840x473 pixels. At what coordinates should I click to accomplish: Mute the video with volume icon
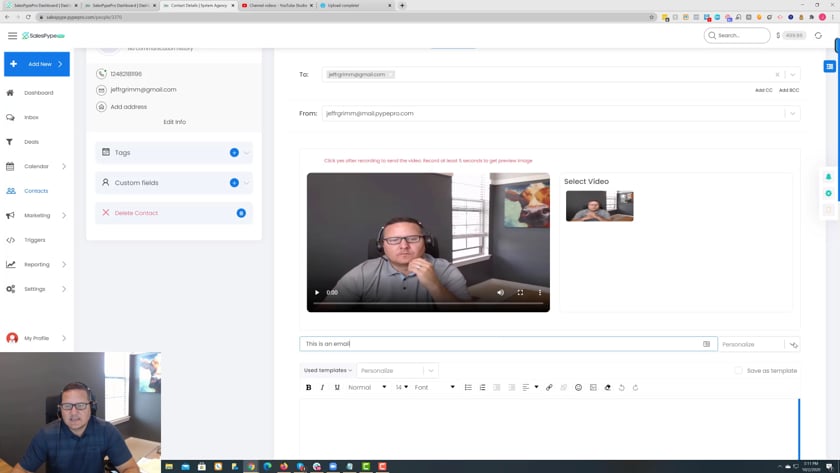point(500,292)
